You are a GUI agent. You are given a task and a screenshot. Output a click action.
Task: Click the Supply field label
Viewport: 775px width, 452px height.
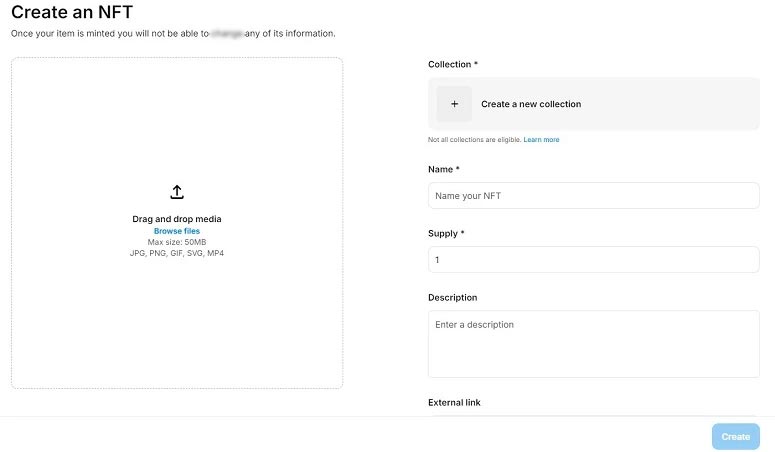pyautogui.click(x=446, y=234)
